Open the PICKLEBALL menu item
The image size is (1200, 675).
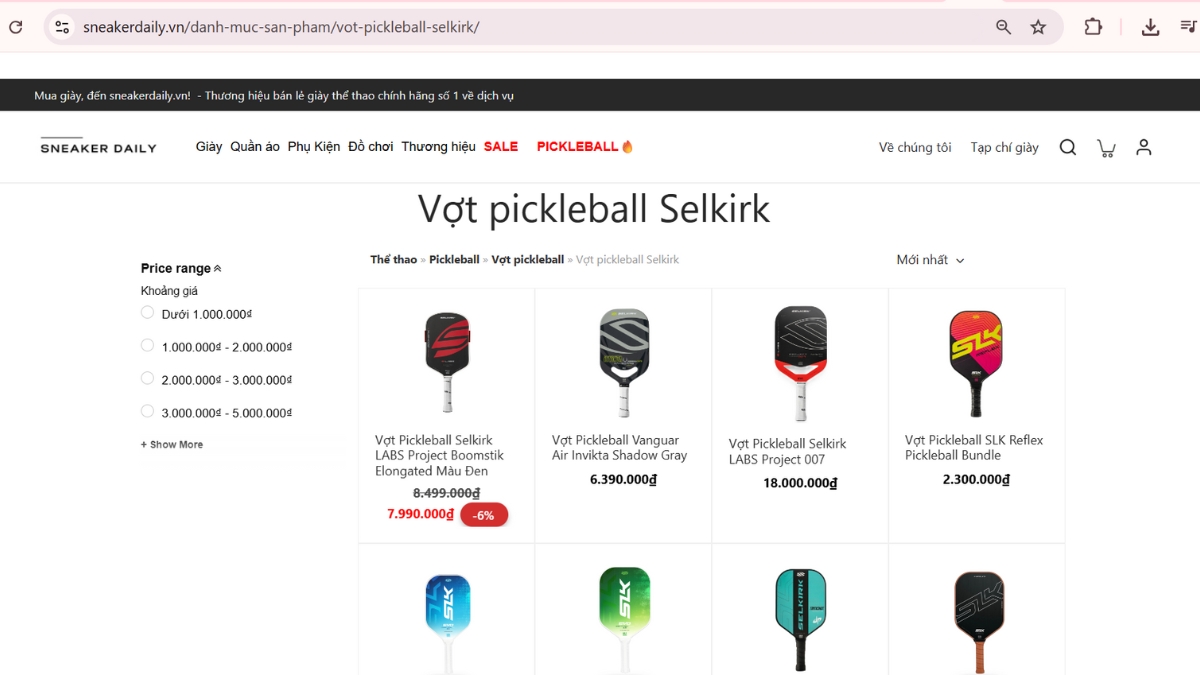coord(585,147)
